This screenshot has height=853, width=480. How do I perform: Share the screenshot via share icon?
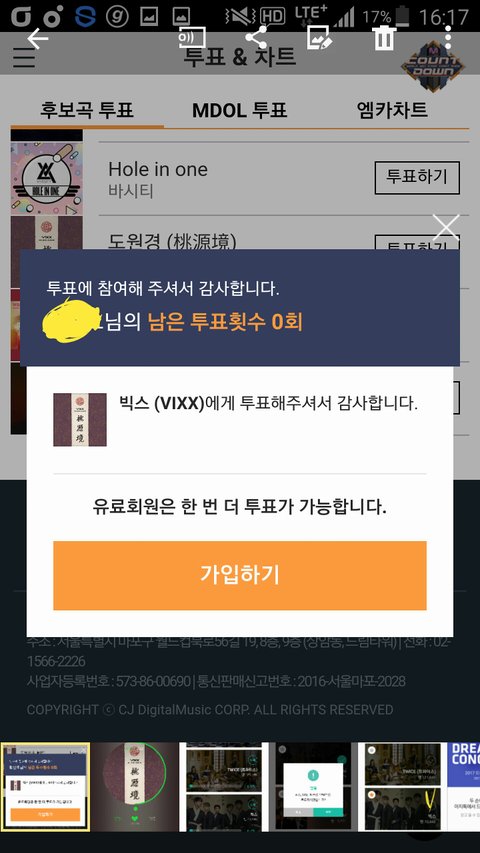[x=256, y=38]
